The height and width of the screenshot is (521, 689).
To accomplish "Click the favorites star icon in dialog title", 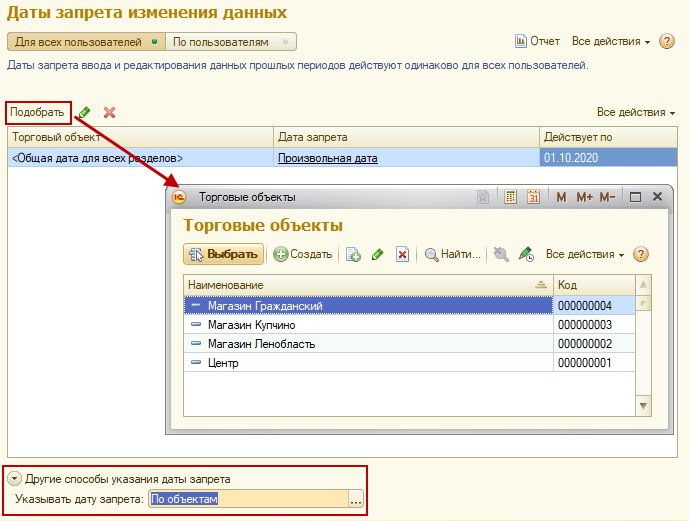I will tap(483, 197).
